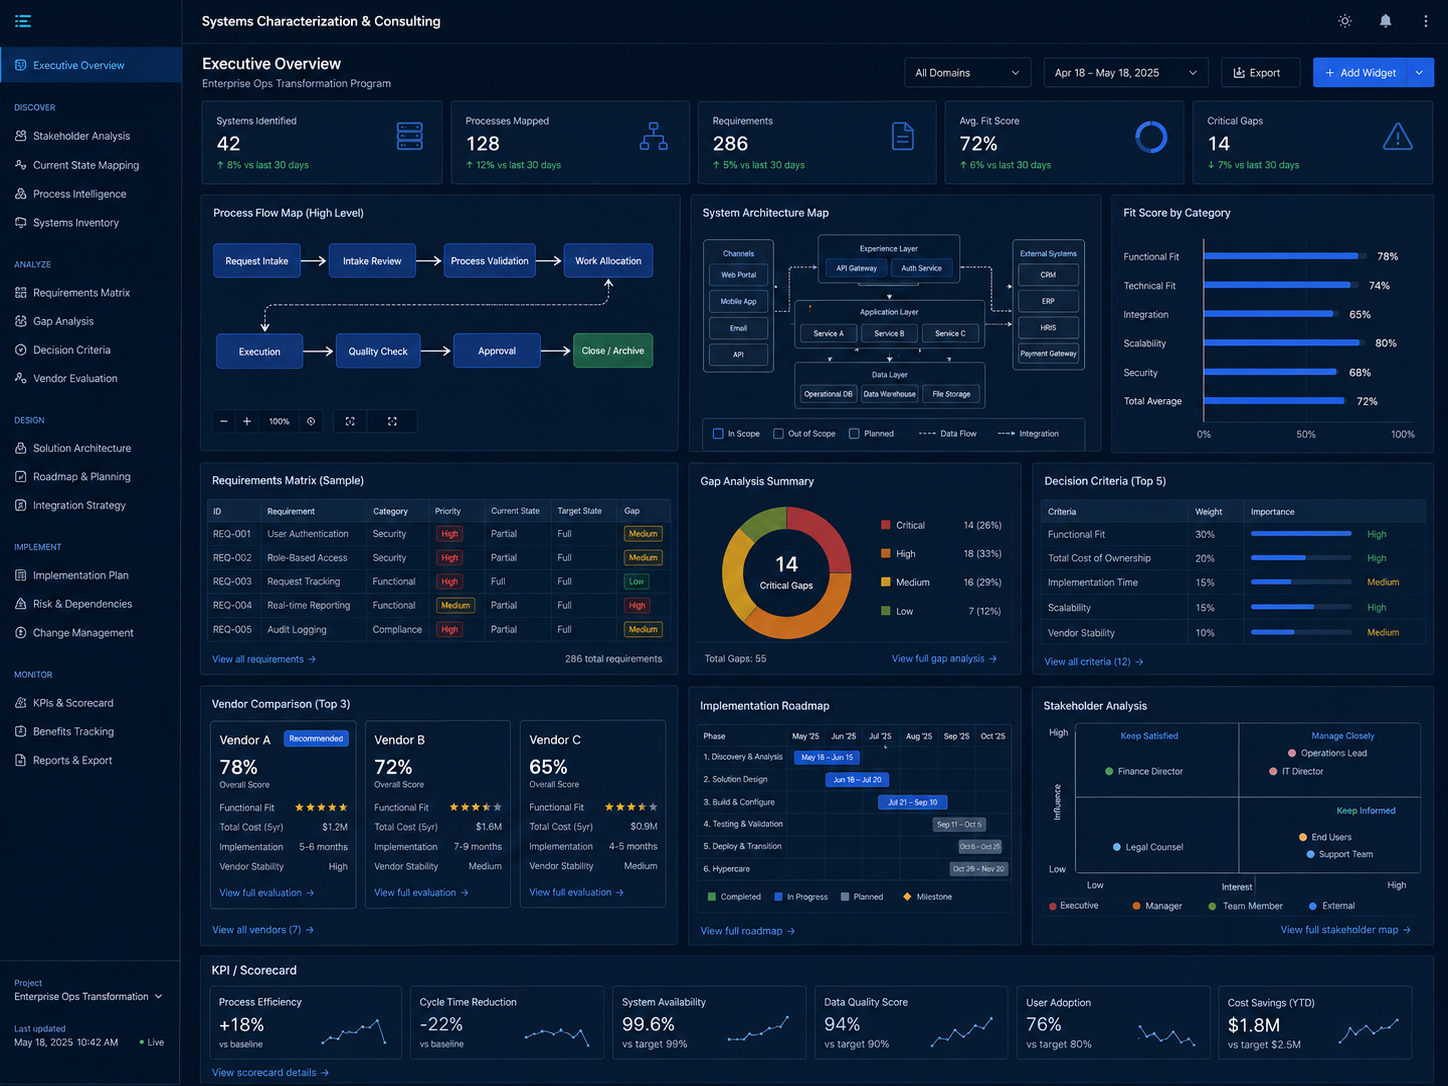Open View full gap analysis link
Viewport: 1448px width, 1086px height.
click(944, 659)
